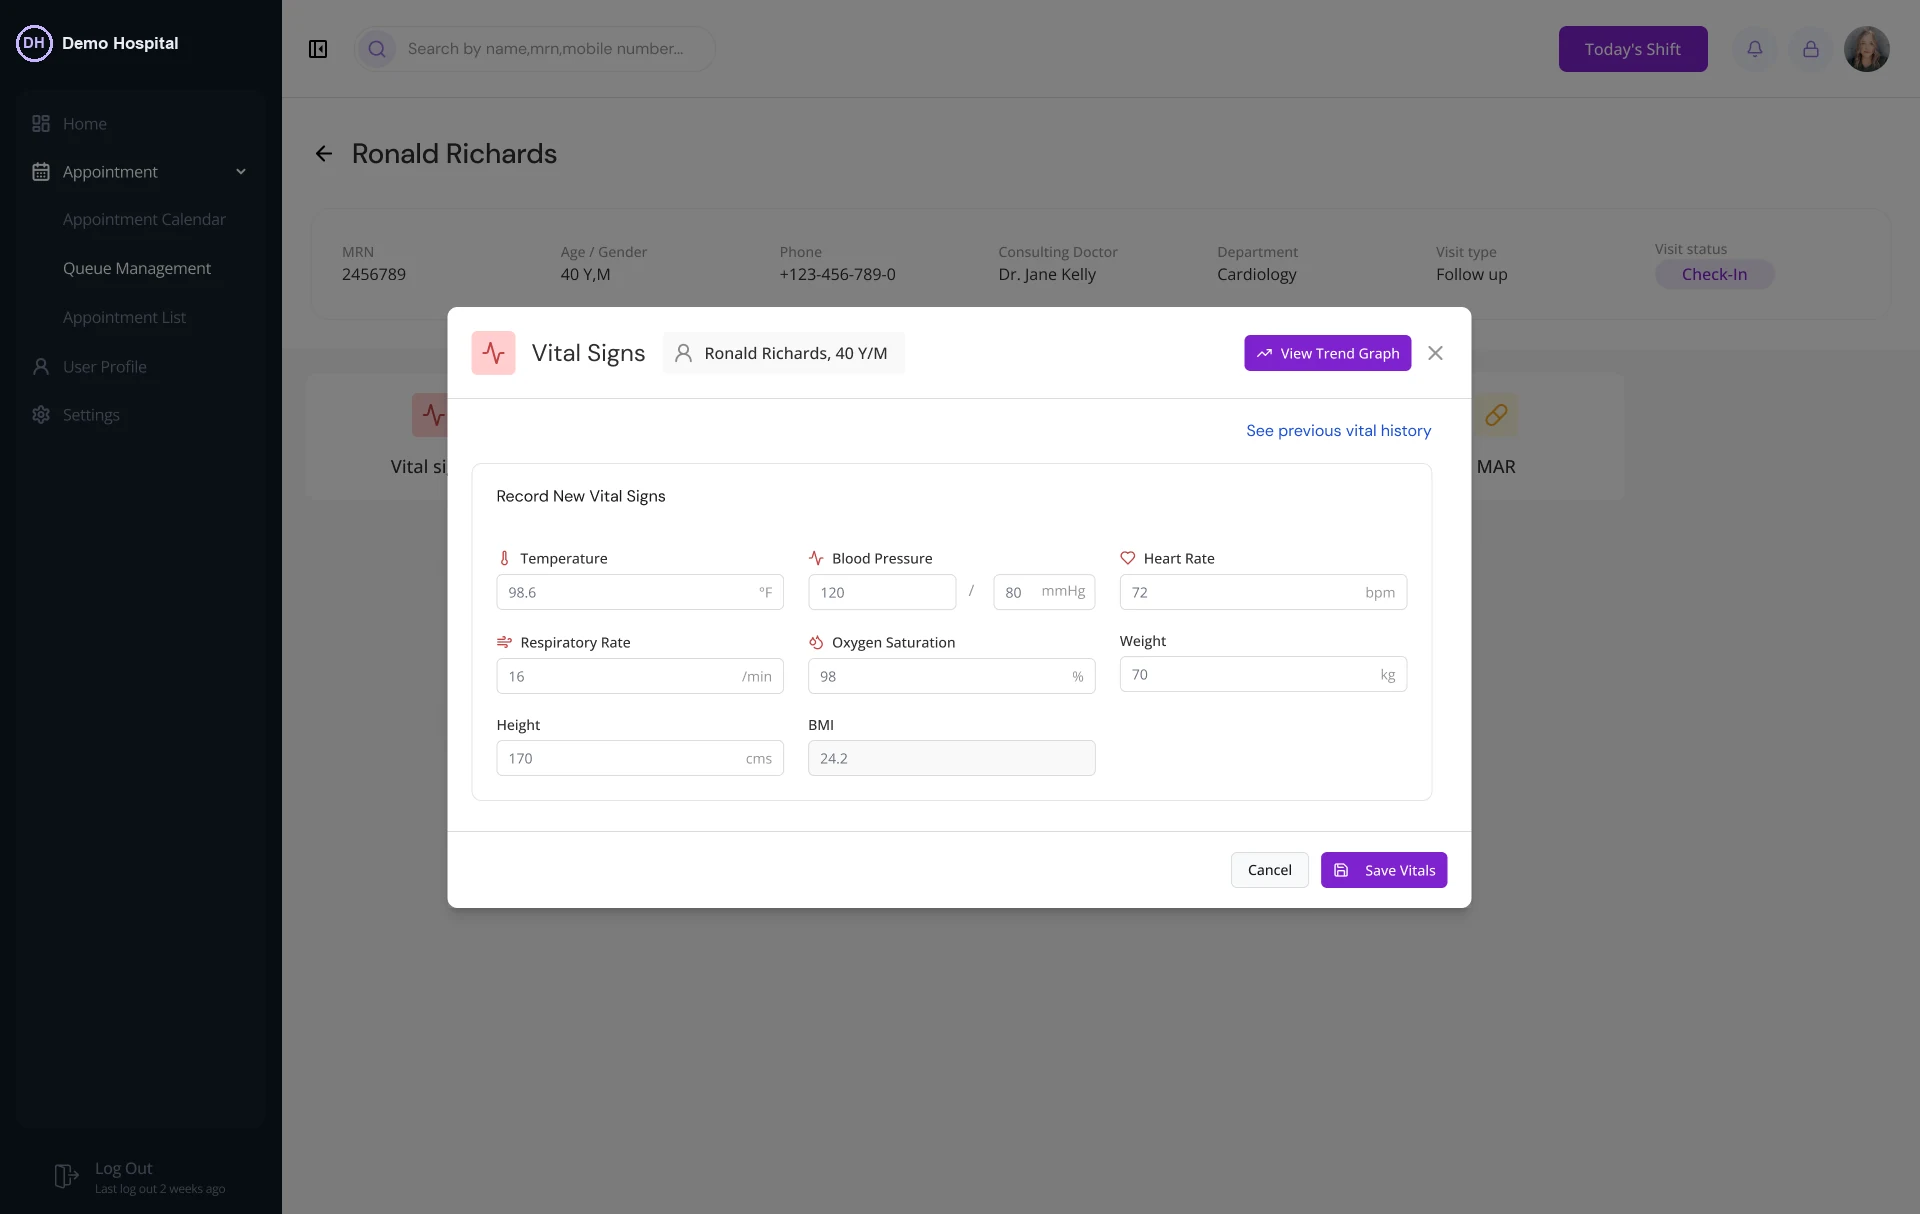Click the Home grid icon
The image size is (1920, 1214).
click(x=41, y=124)
